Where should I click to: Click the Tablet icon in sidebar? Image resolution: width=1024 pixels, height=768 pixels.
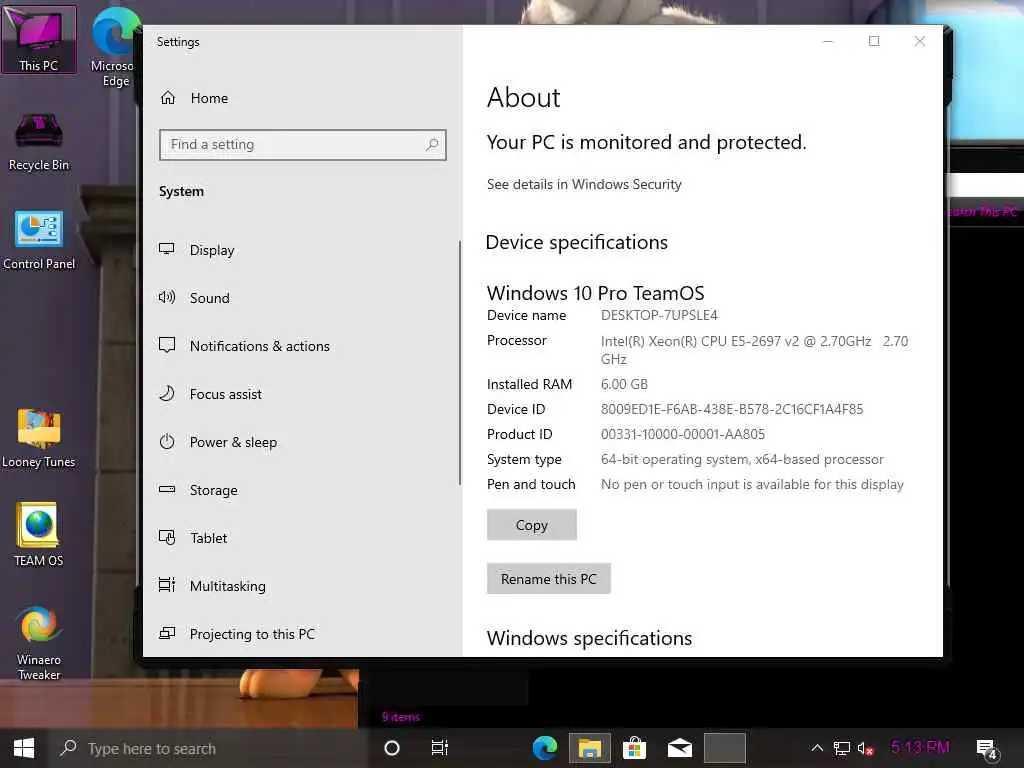(x=167, y=537)
